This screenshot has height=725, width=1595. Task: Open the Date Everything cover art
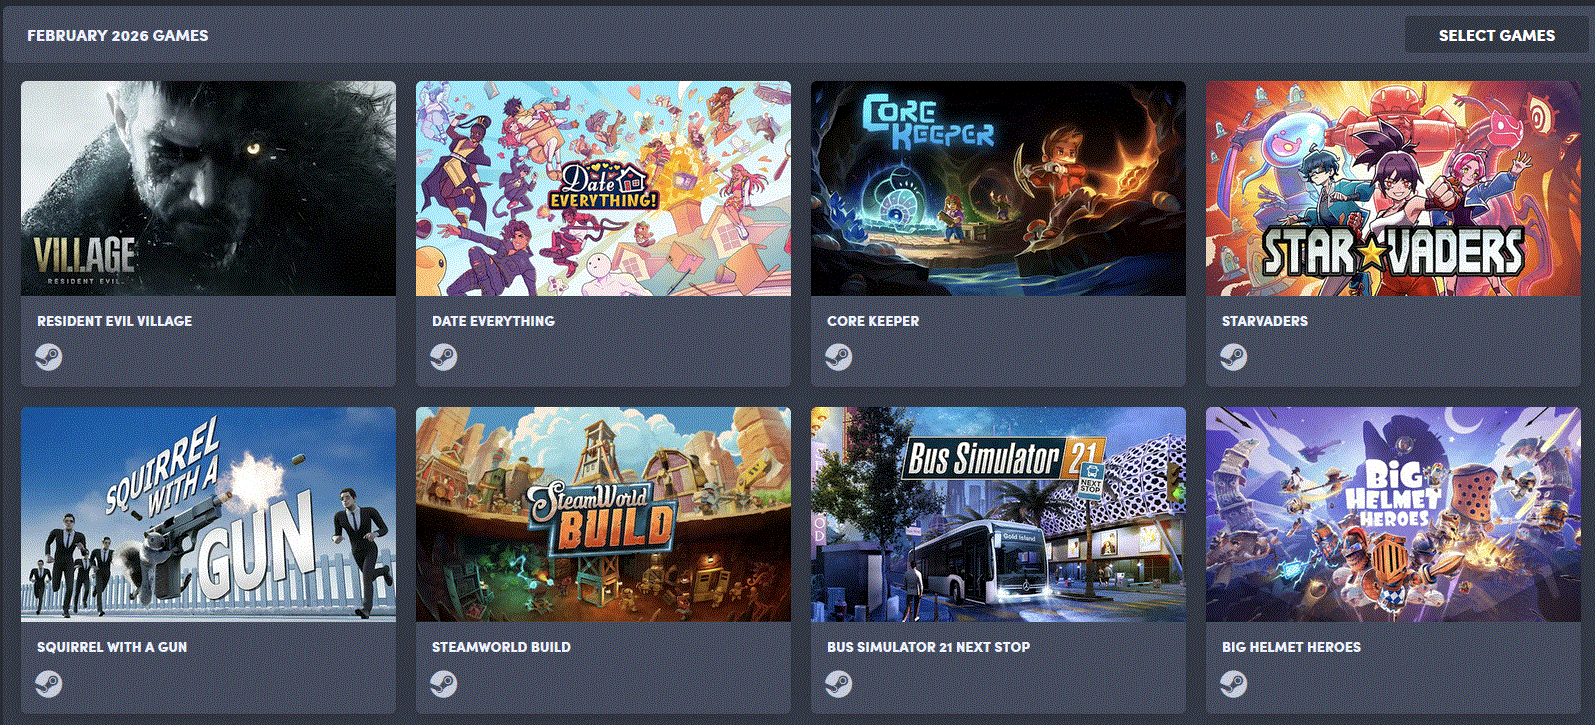tap(603, 189)
